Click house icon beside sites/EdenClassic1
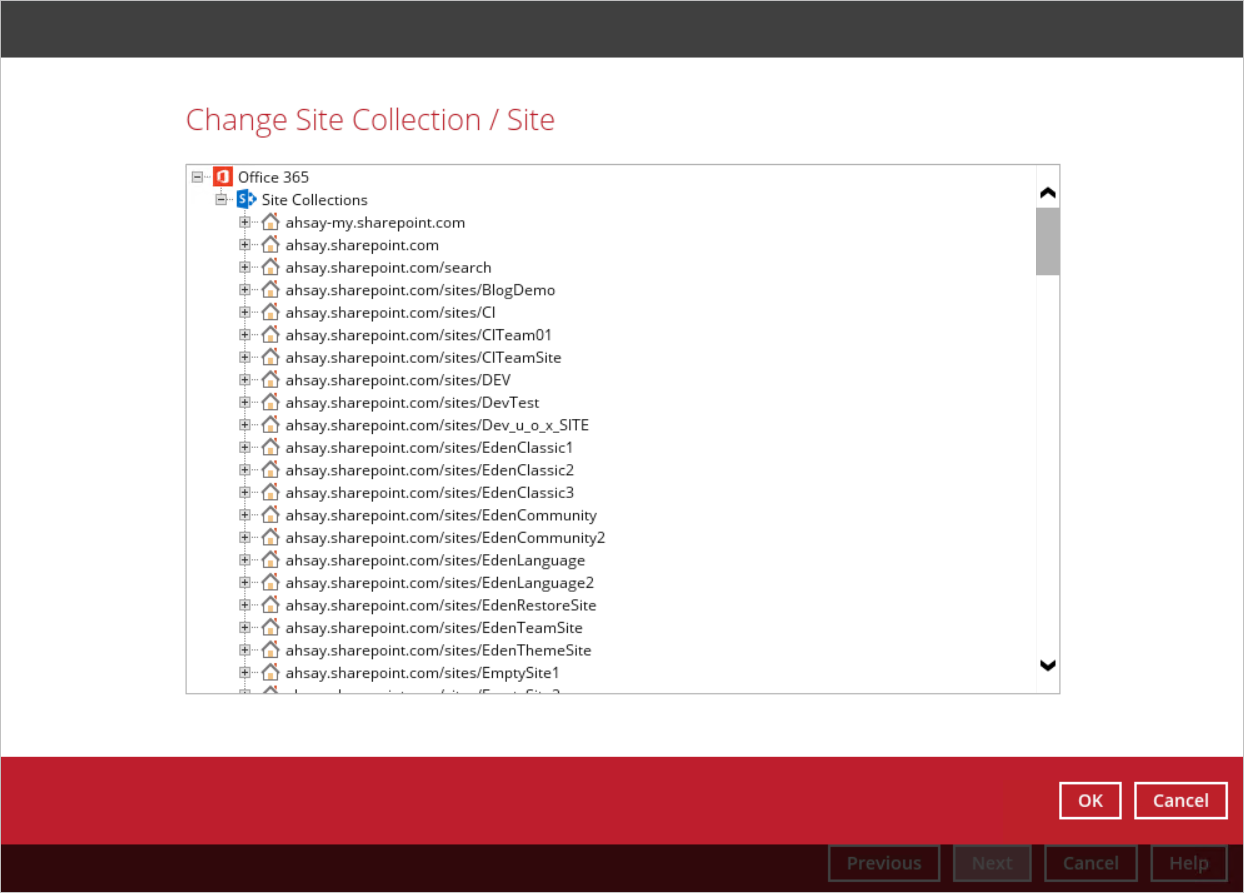Screen dimensions: 1244x893 tap(270, 447)
